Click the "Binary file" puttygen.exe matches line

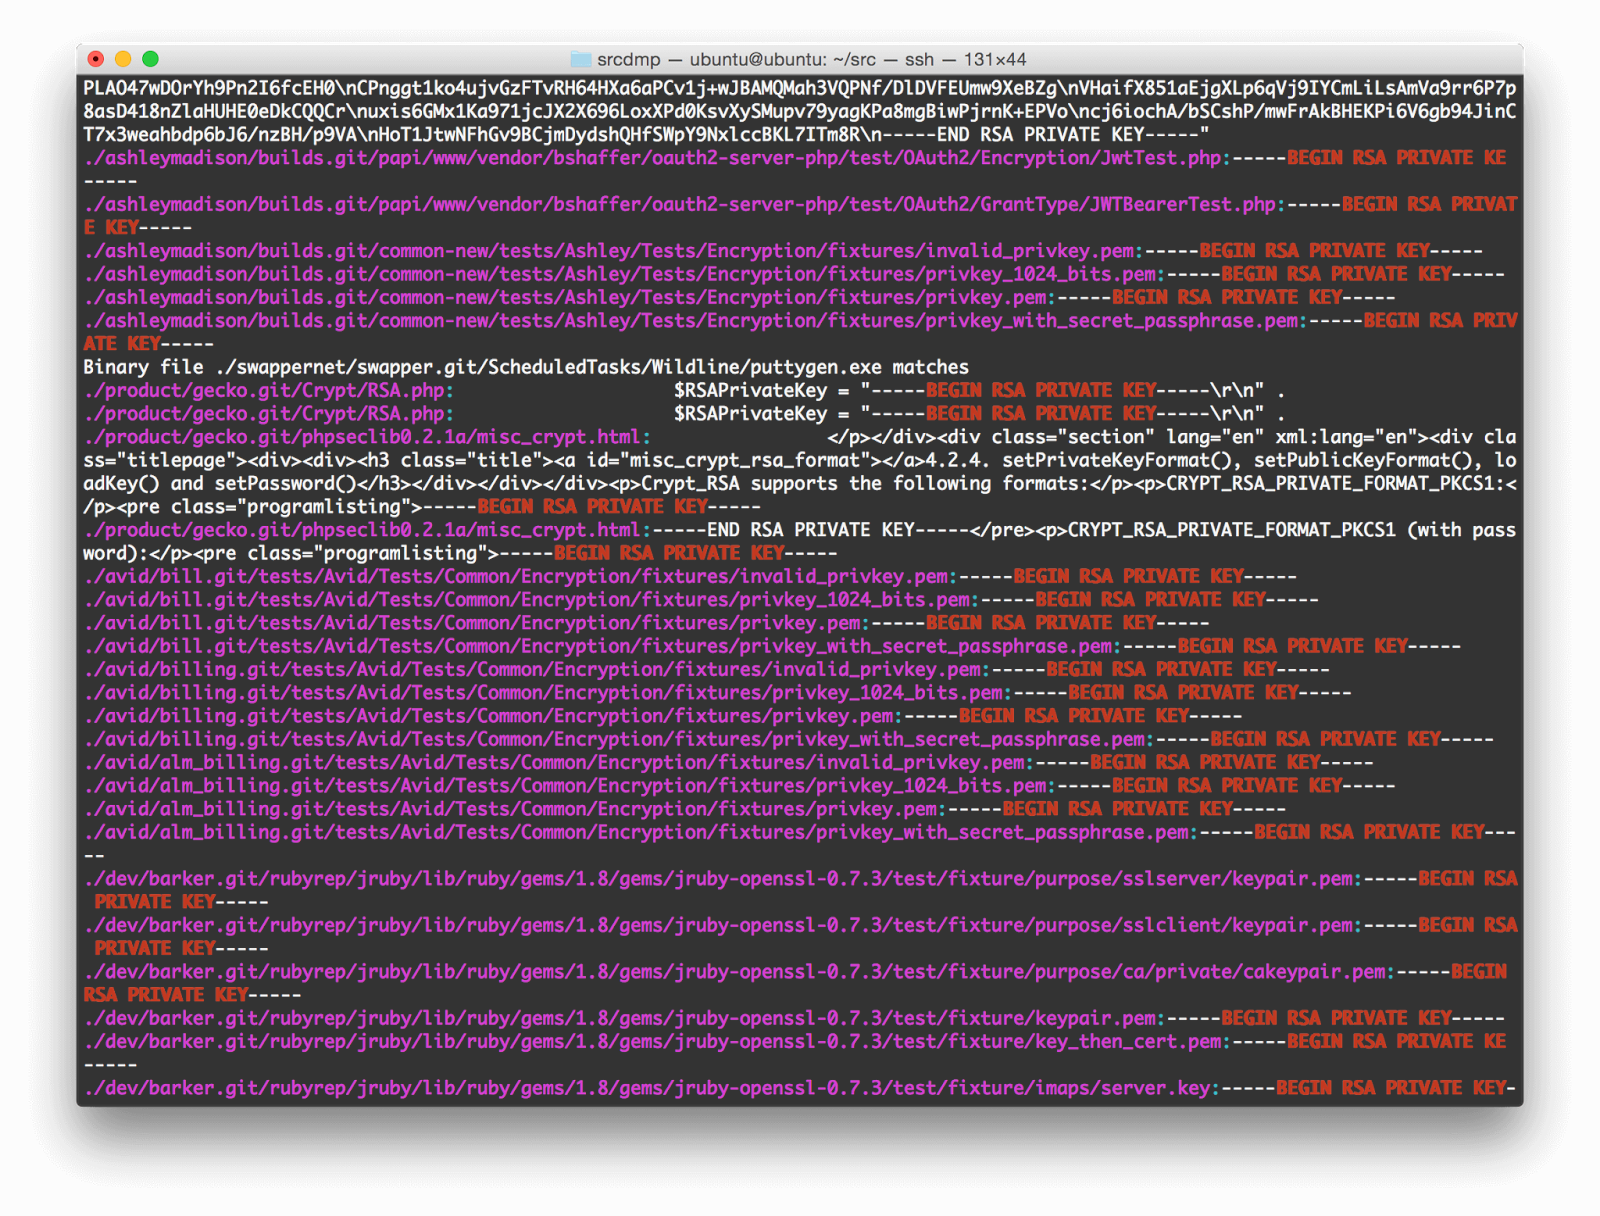click(526, 367)
